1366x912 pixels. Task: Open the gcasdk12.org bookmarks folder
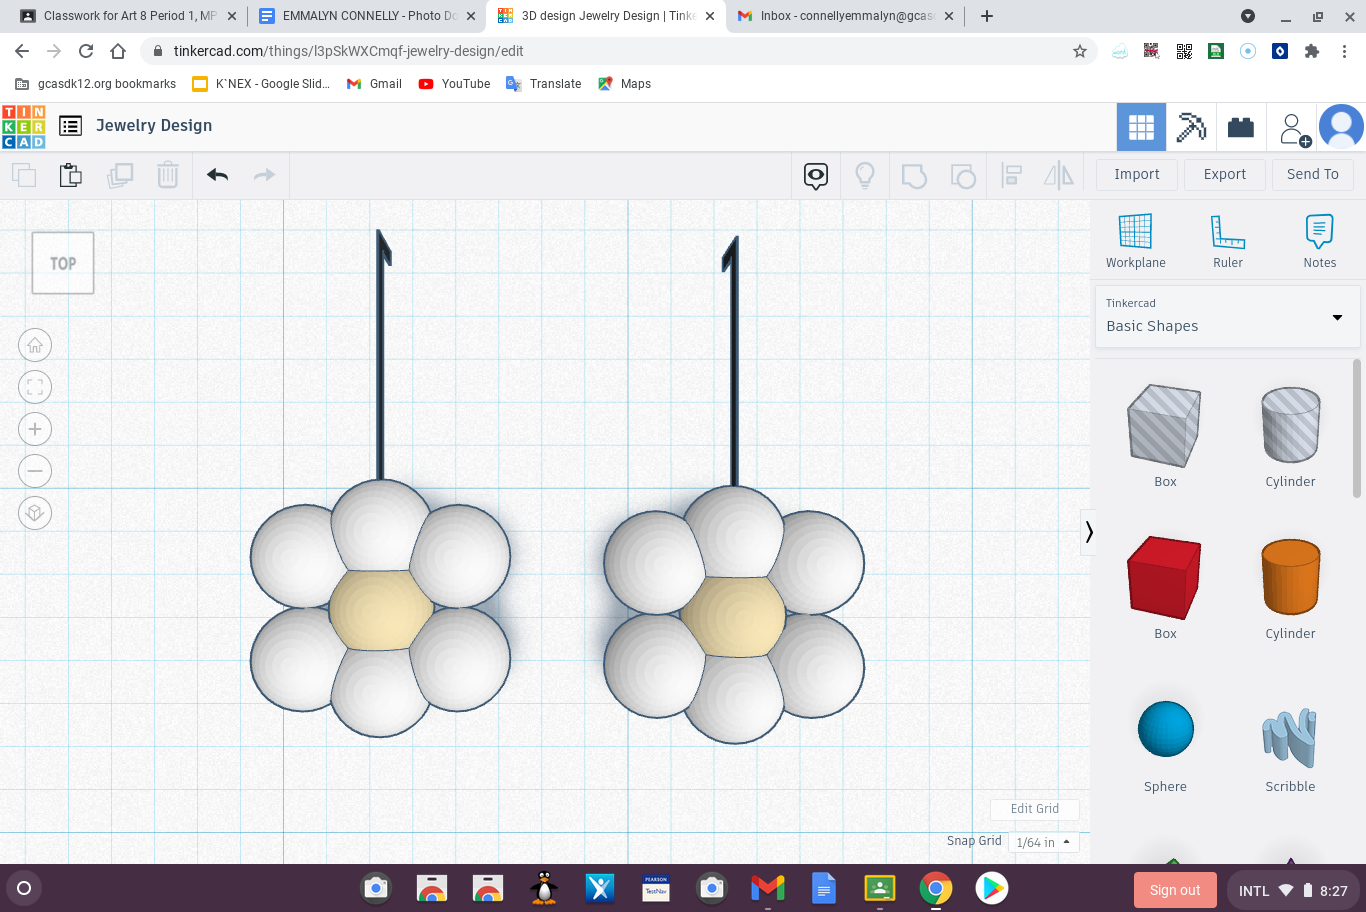point(96,84)
